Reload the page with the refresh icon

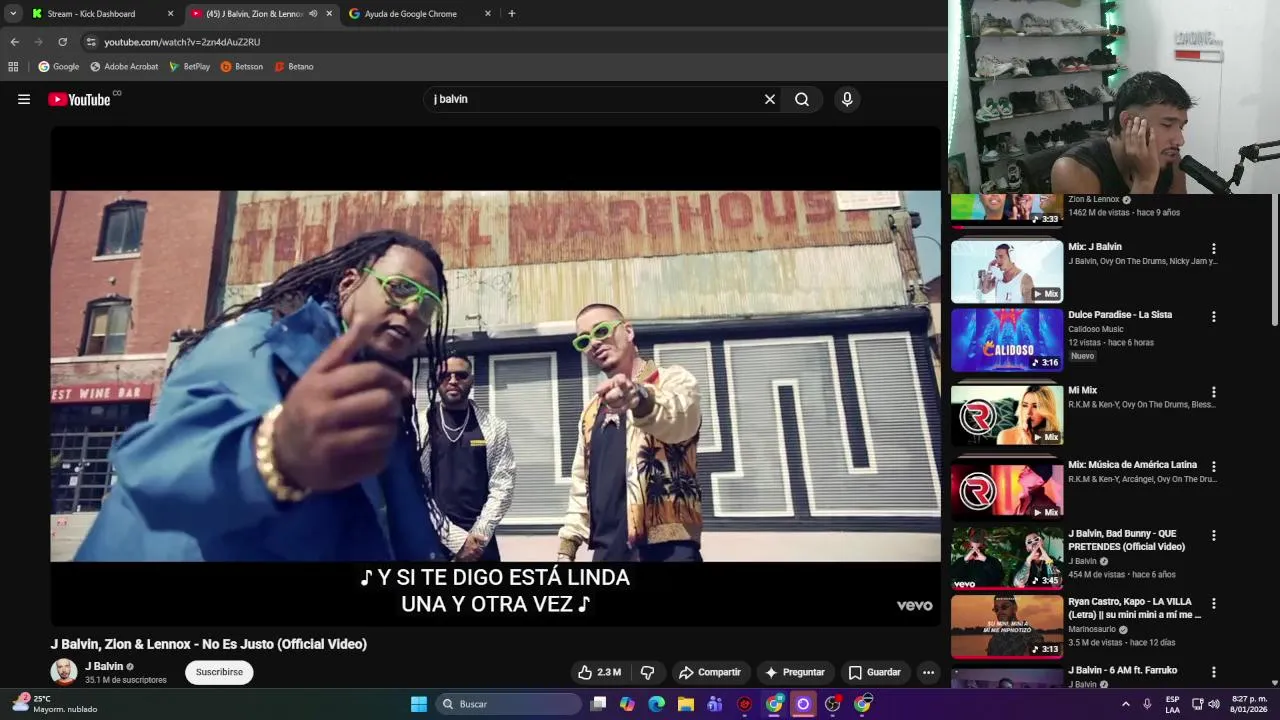(x=62, y=42)
